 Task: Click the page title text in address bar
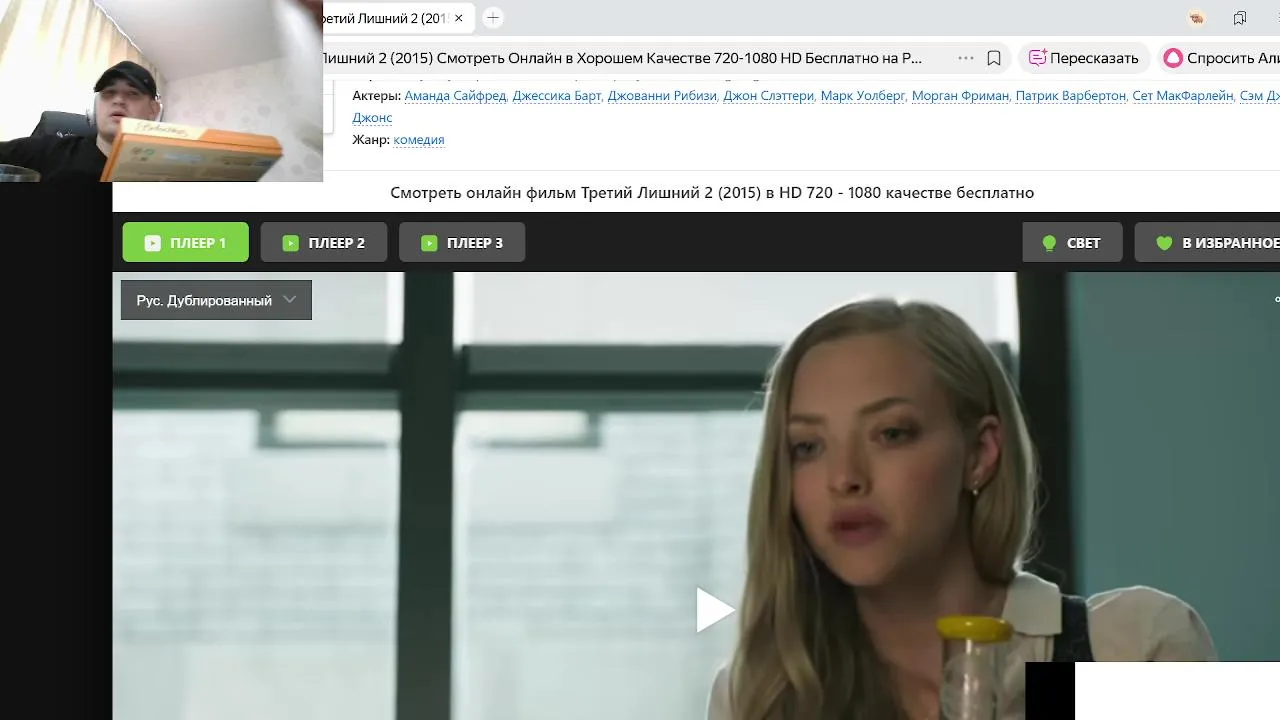[622, 58]
